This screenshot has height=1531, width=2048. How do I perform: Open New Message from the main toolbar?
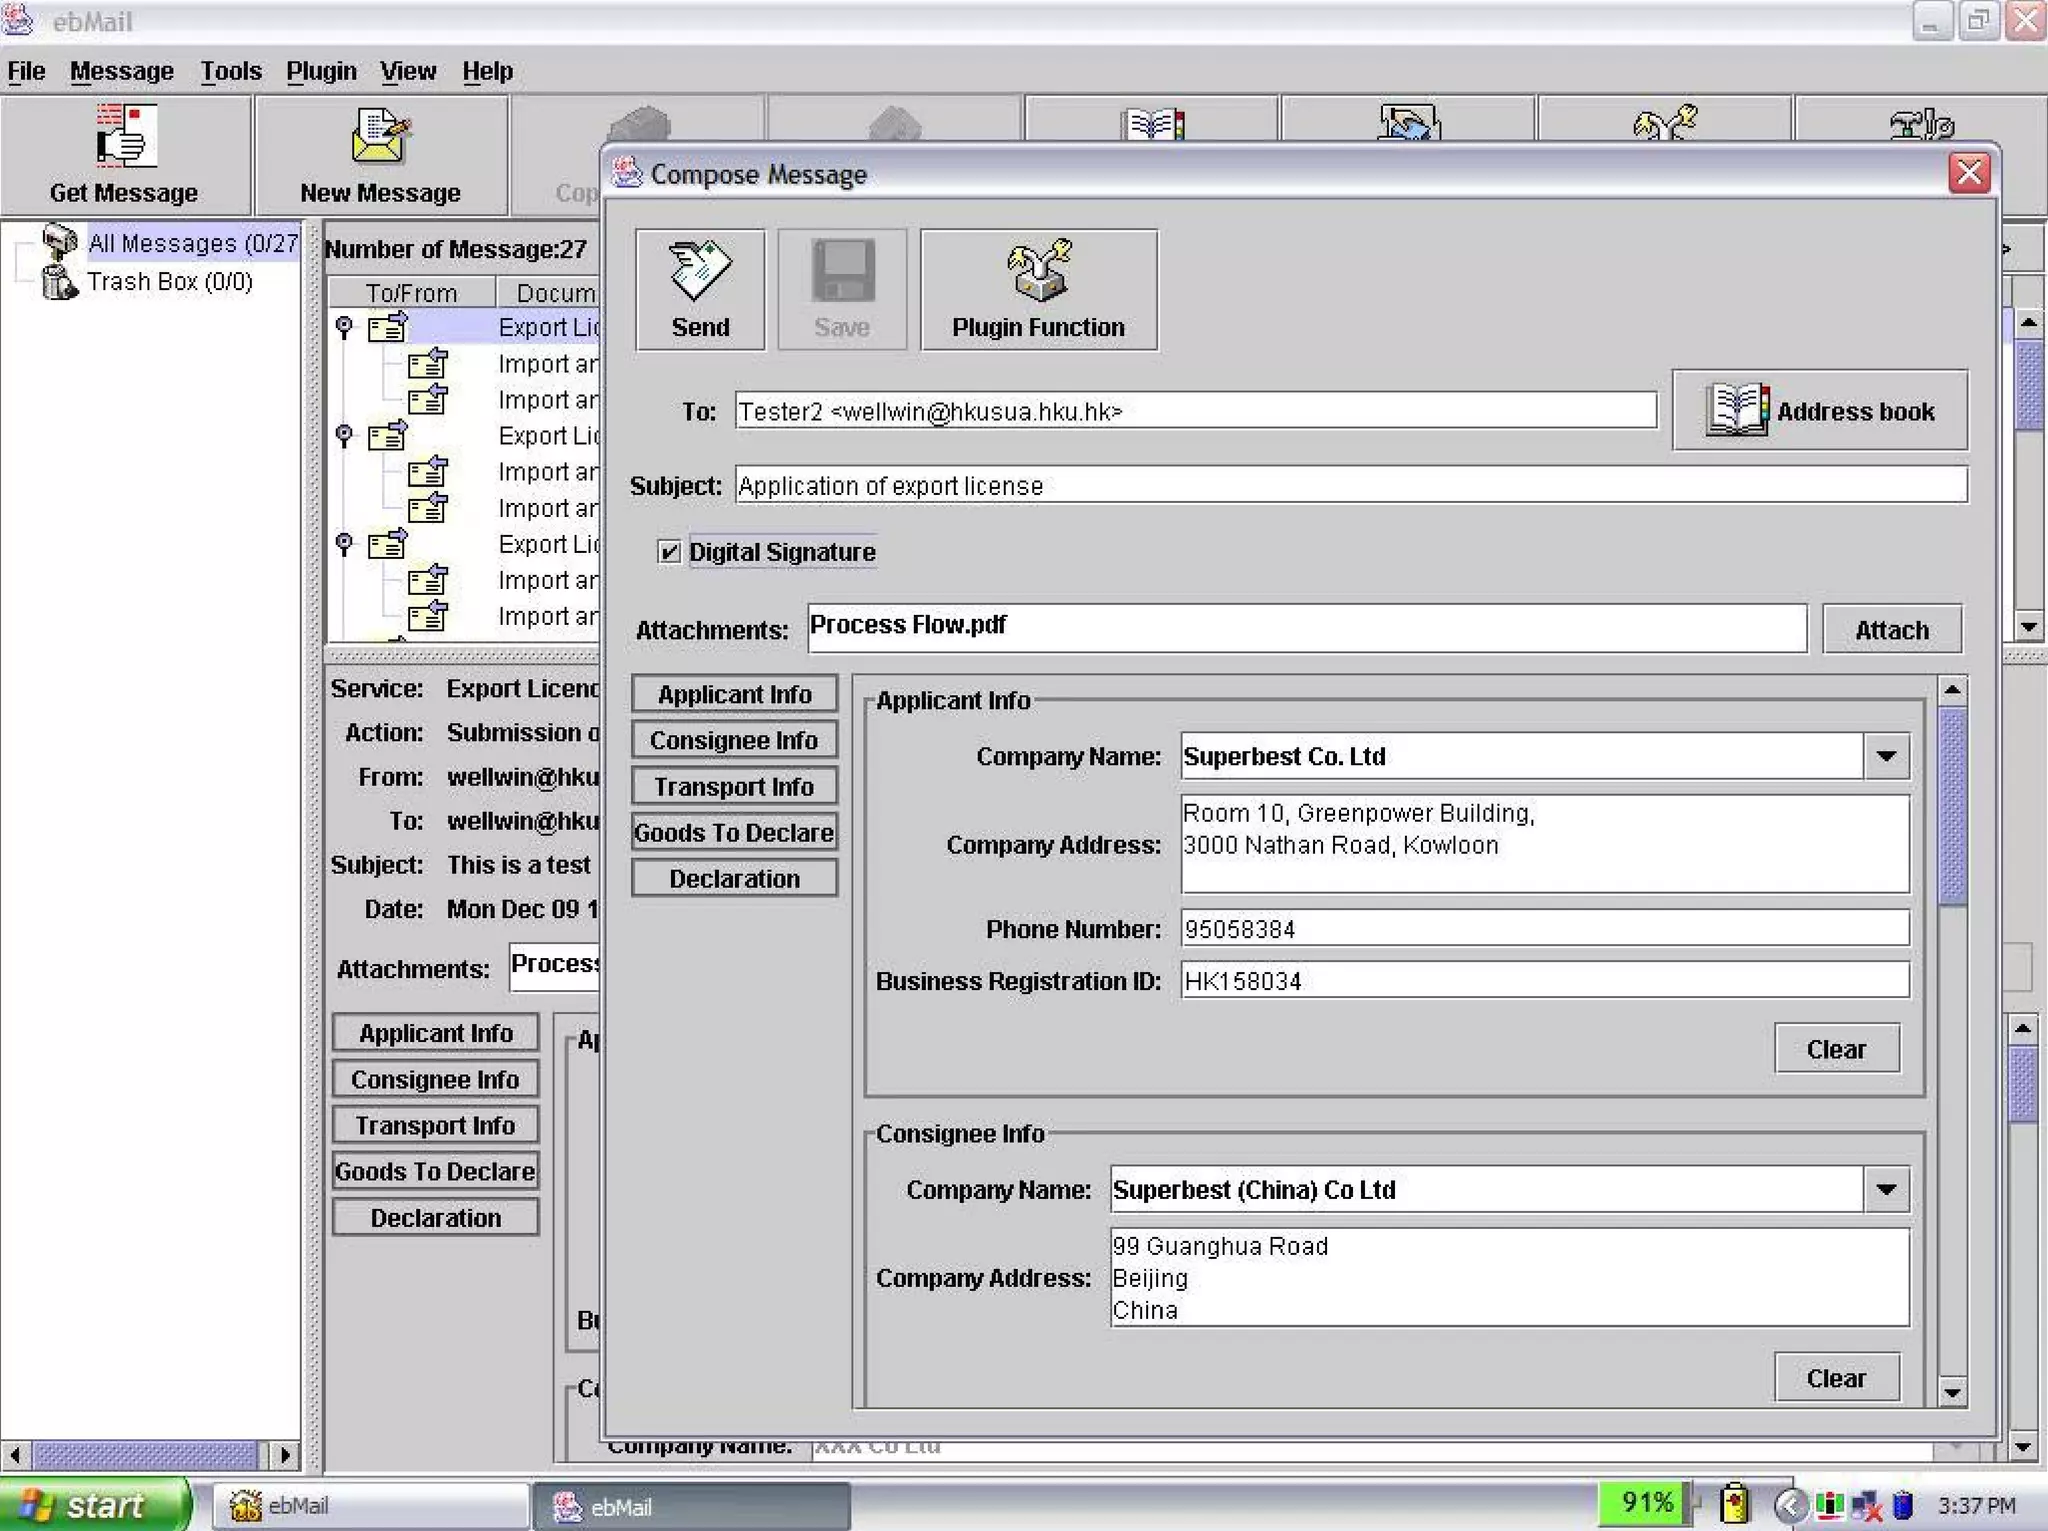tap(380, 155)
